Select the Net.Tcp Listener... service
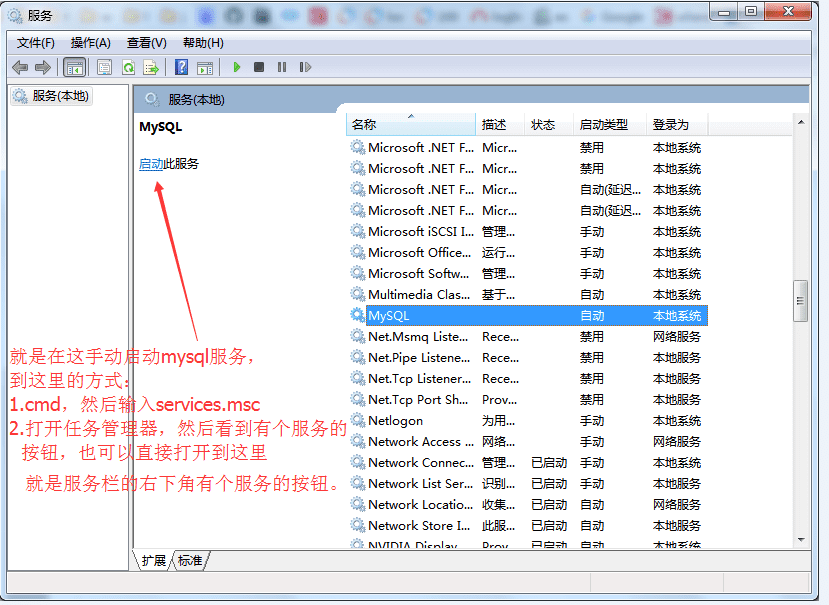The image size is (829, 605). 528,379
